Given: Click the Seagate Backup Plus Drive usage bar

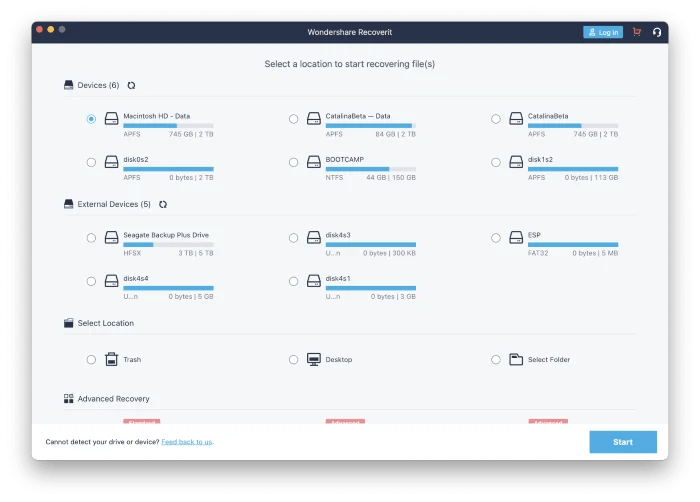Looking at the screenshot, I should (x=168, y=244).
